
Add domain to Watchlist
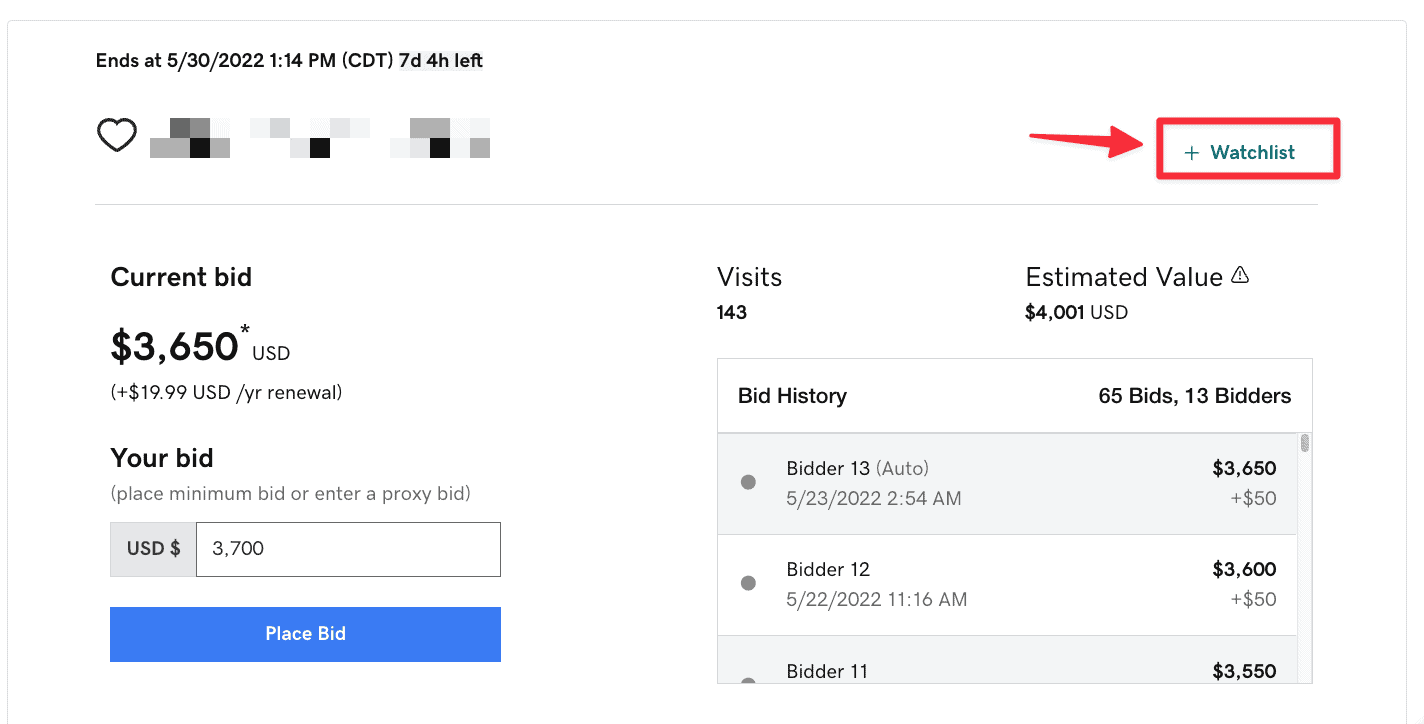pyautogui.click(x=1240, y=153)
